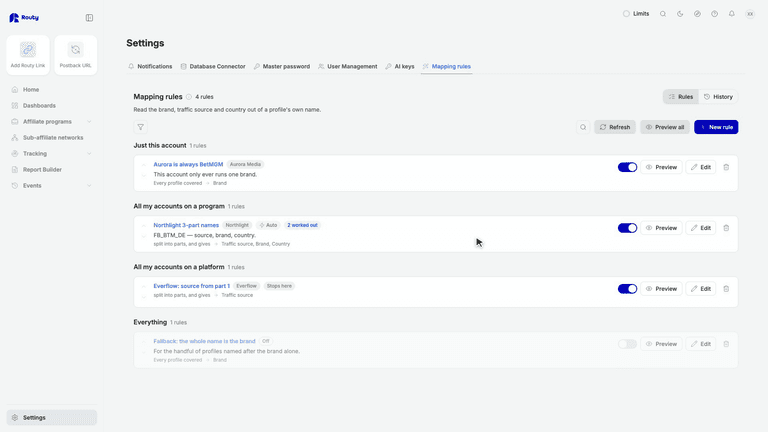
Task: Click the rules search magnifier icon
Action: (583, 127)
